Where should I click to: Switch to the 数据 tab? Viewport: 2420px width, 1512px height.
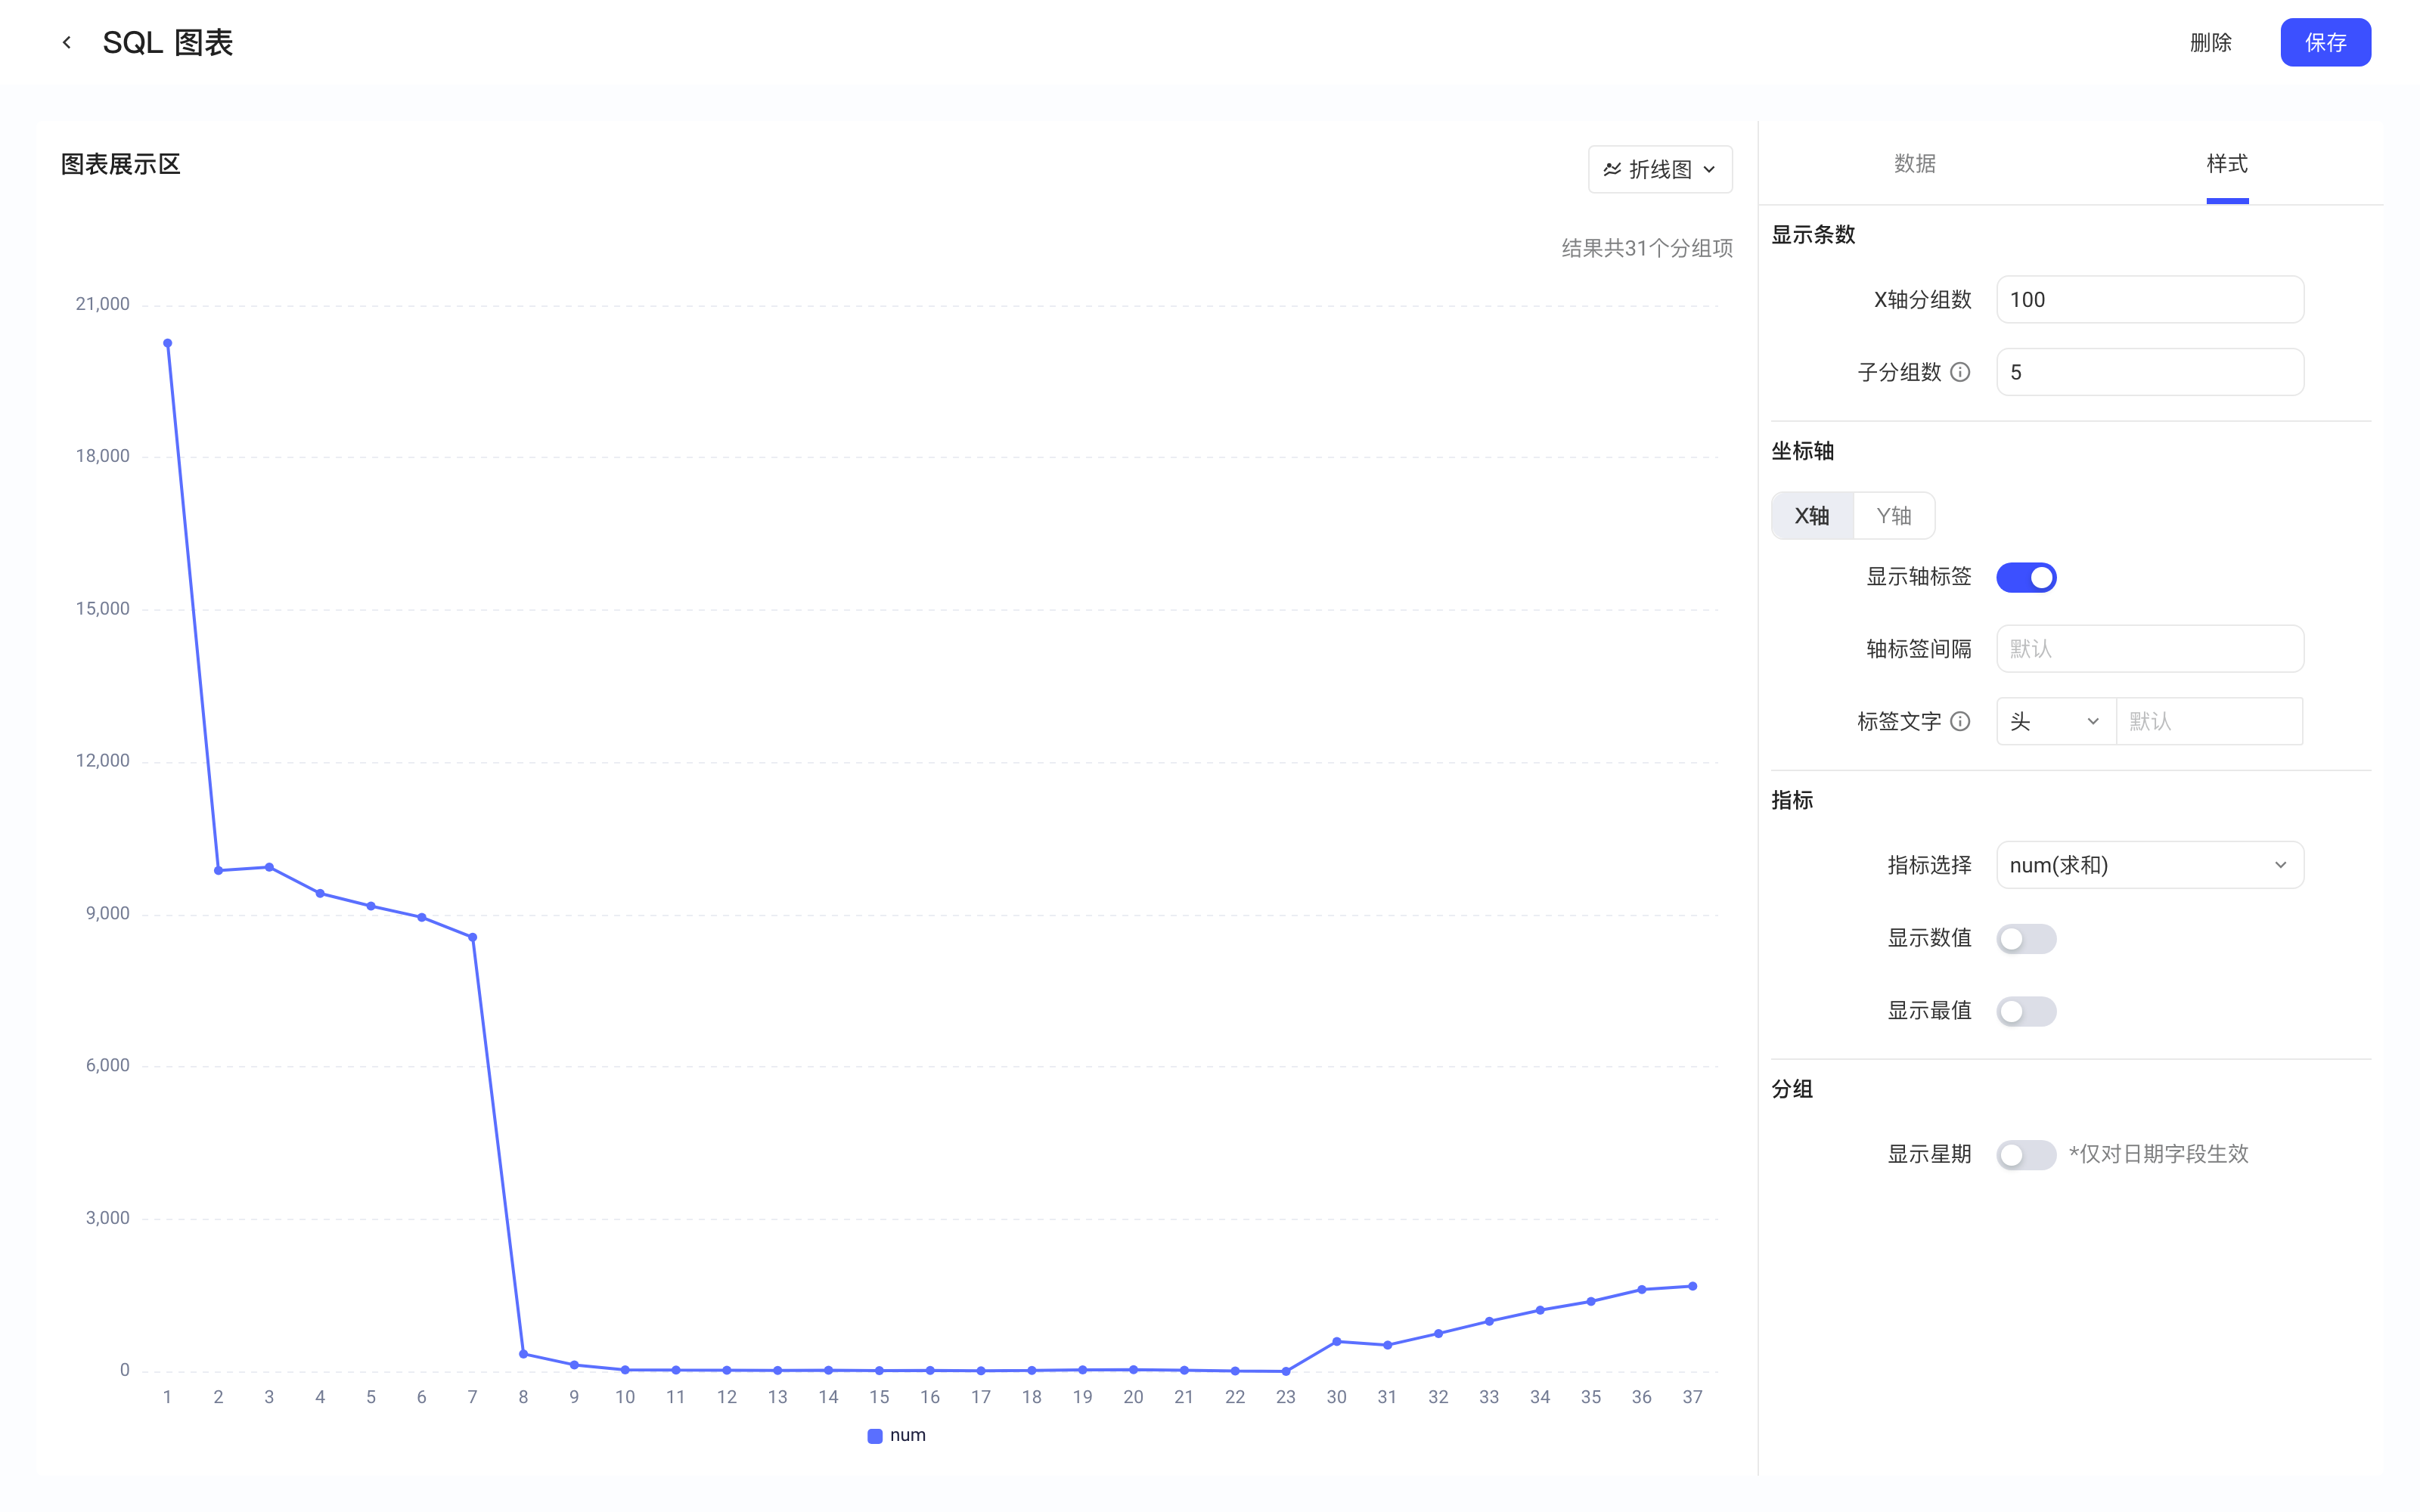point(1915,164)
